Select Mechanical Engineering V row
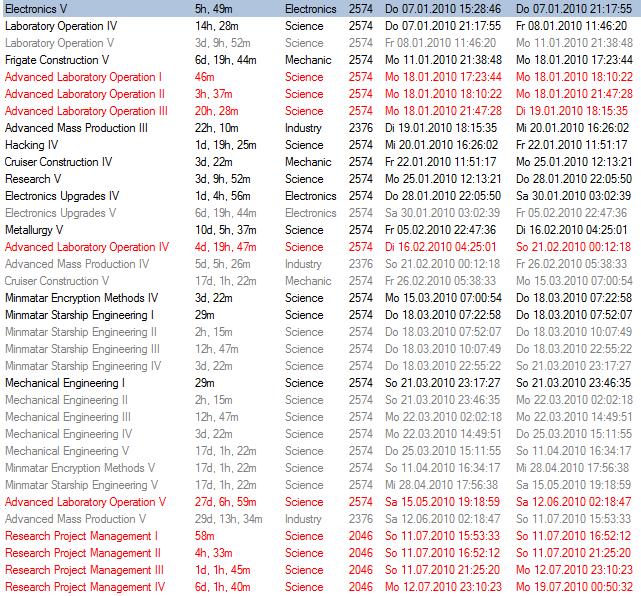The image size is (641, 596). click(322, 451)
